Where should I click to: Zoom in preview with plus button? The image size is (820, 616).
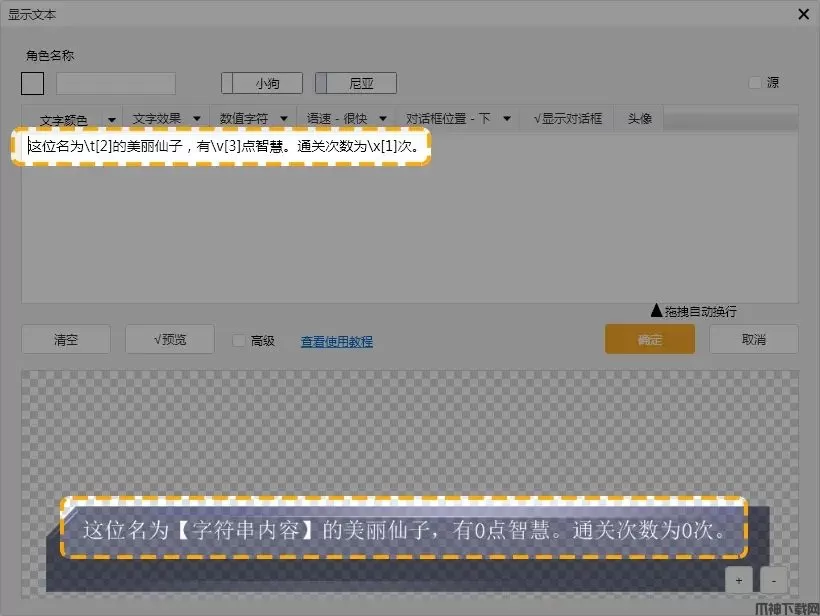coord(739,580)
